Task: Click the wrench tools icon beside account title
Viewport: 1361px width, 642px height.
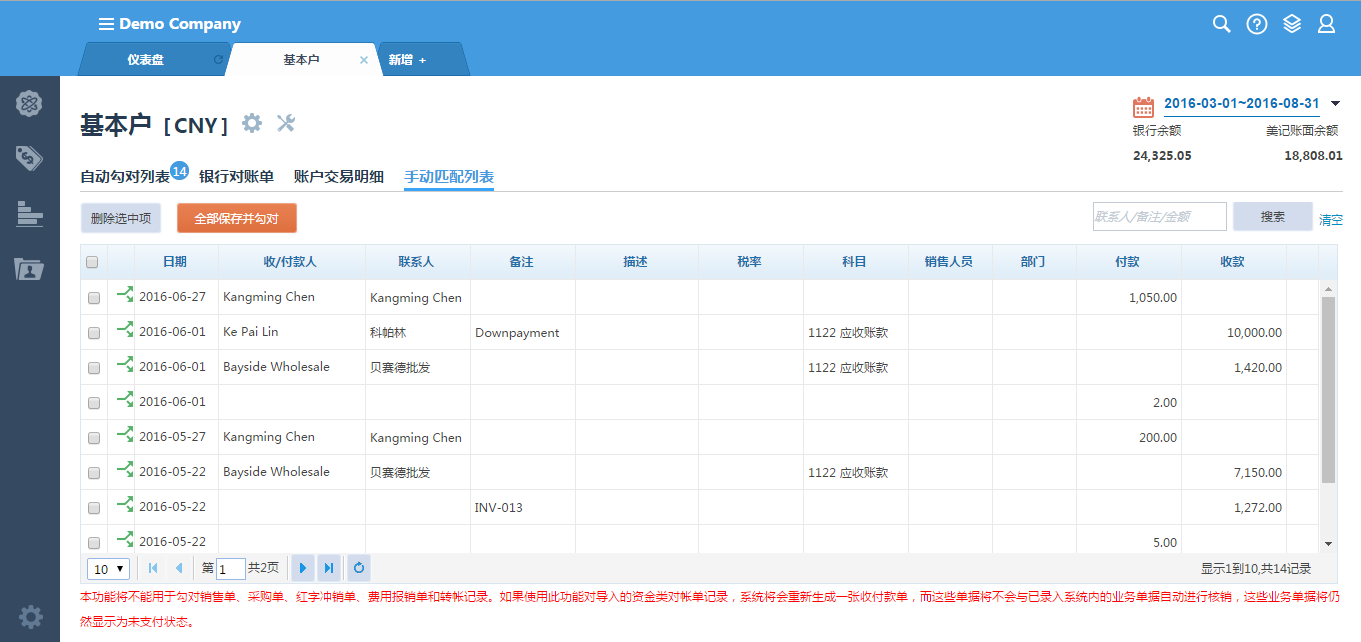Action: click(285, 123)
